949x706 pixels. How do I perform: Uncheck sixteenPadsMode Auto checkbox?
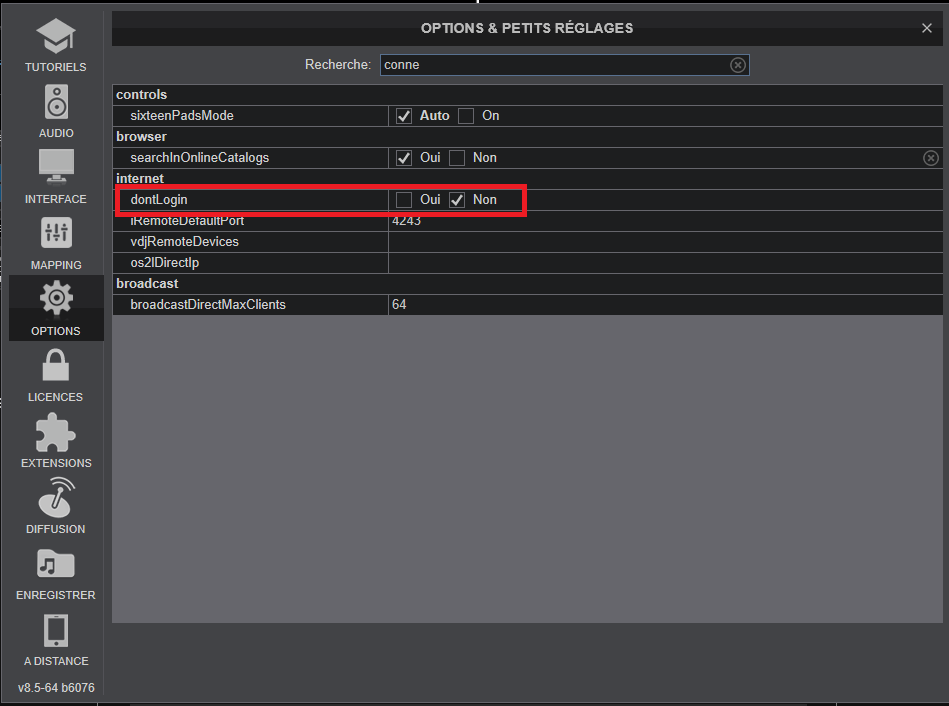tap(404, 116)
